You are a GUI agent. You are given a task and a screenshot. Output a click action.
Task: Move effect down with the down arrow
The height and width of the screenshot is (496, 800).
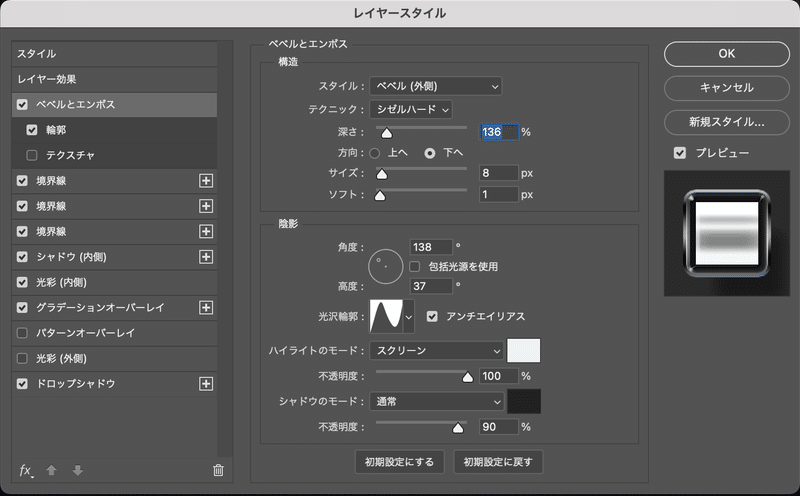pyautogui.click(x=78, y=470)
